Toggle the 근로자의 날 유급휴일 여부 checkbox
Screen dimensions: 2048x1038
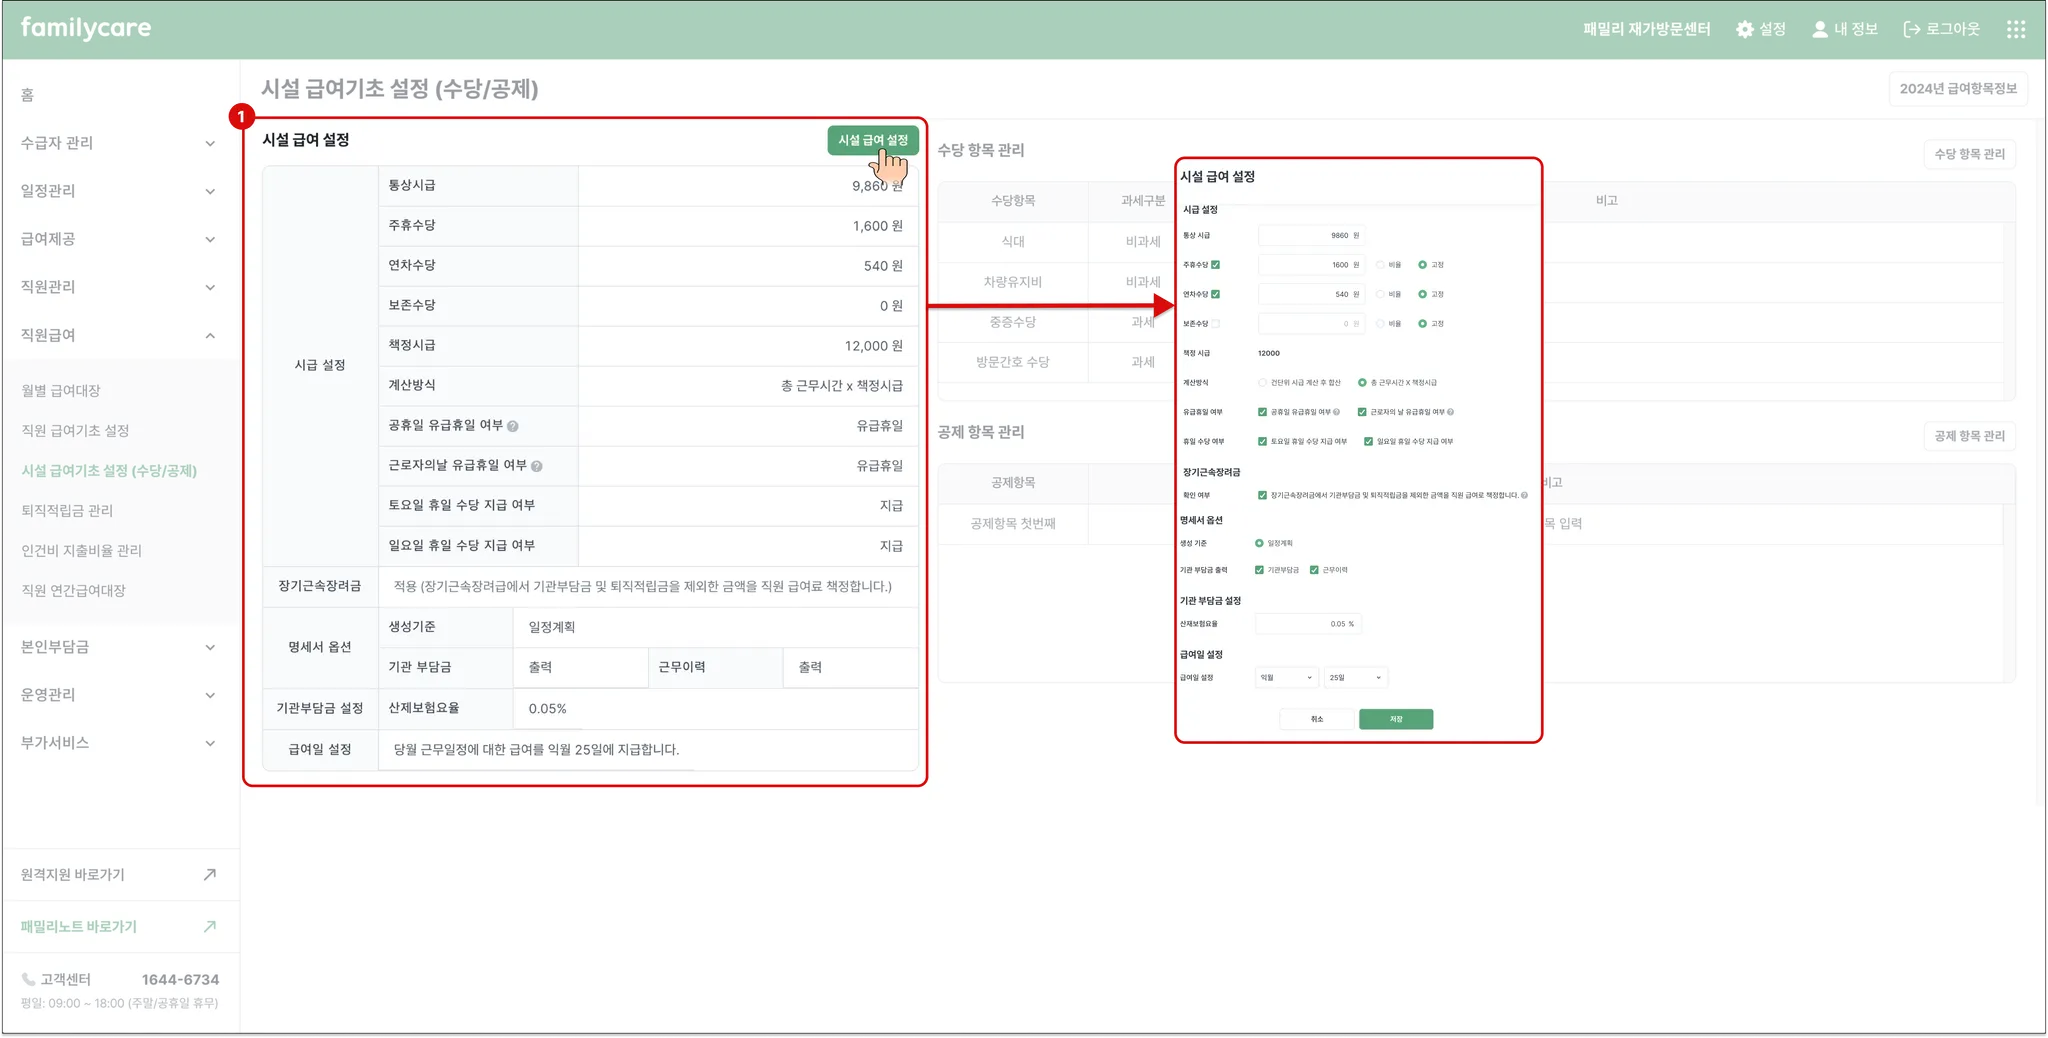(1362, 412)
